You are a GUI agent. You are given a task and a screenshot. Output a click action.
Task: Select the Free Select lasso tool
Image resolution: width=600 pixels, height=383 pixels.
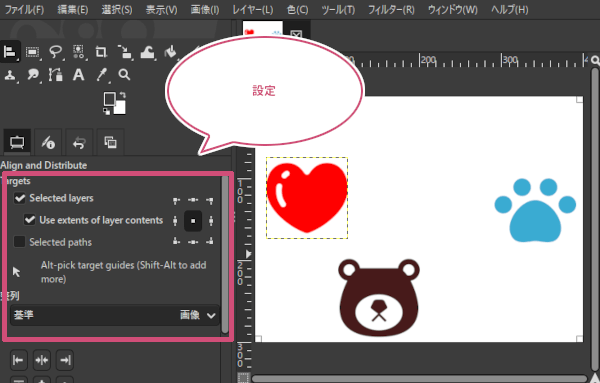coord(56,52)
